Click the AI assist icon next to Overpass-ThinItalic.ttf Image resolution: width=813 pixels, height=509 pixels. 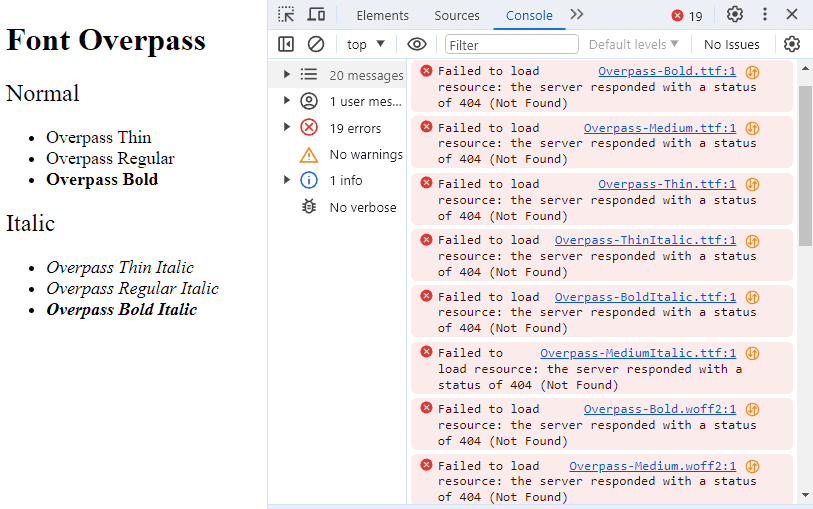752,241
